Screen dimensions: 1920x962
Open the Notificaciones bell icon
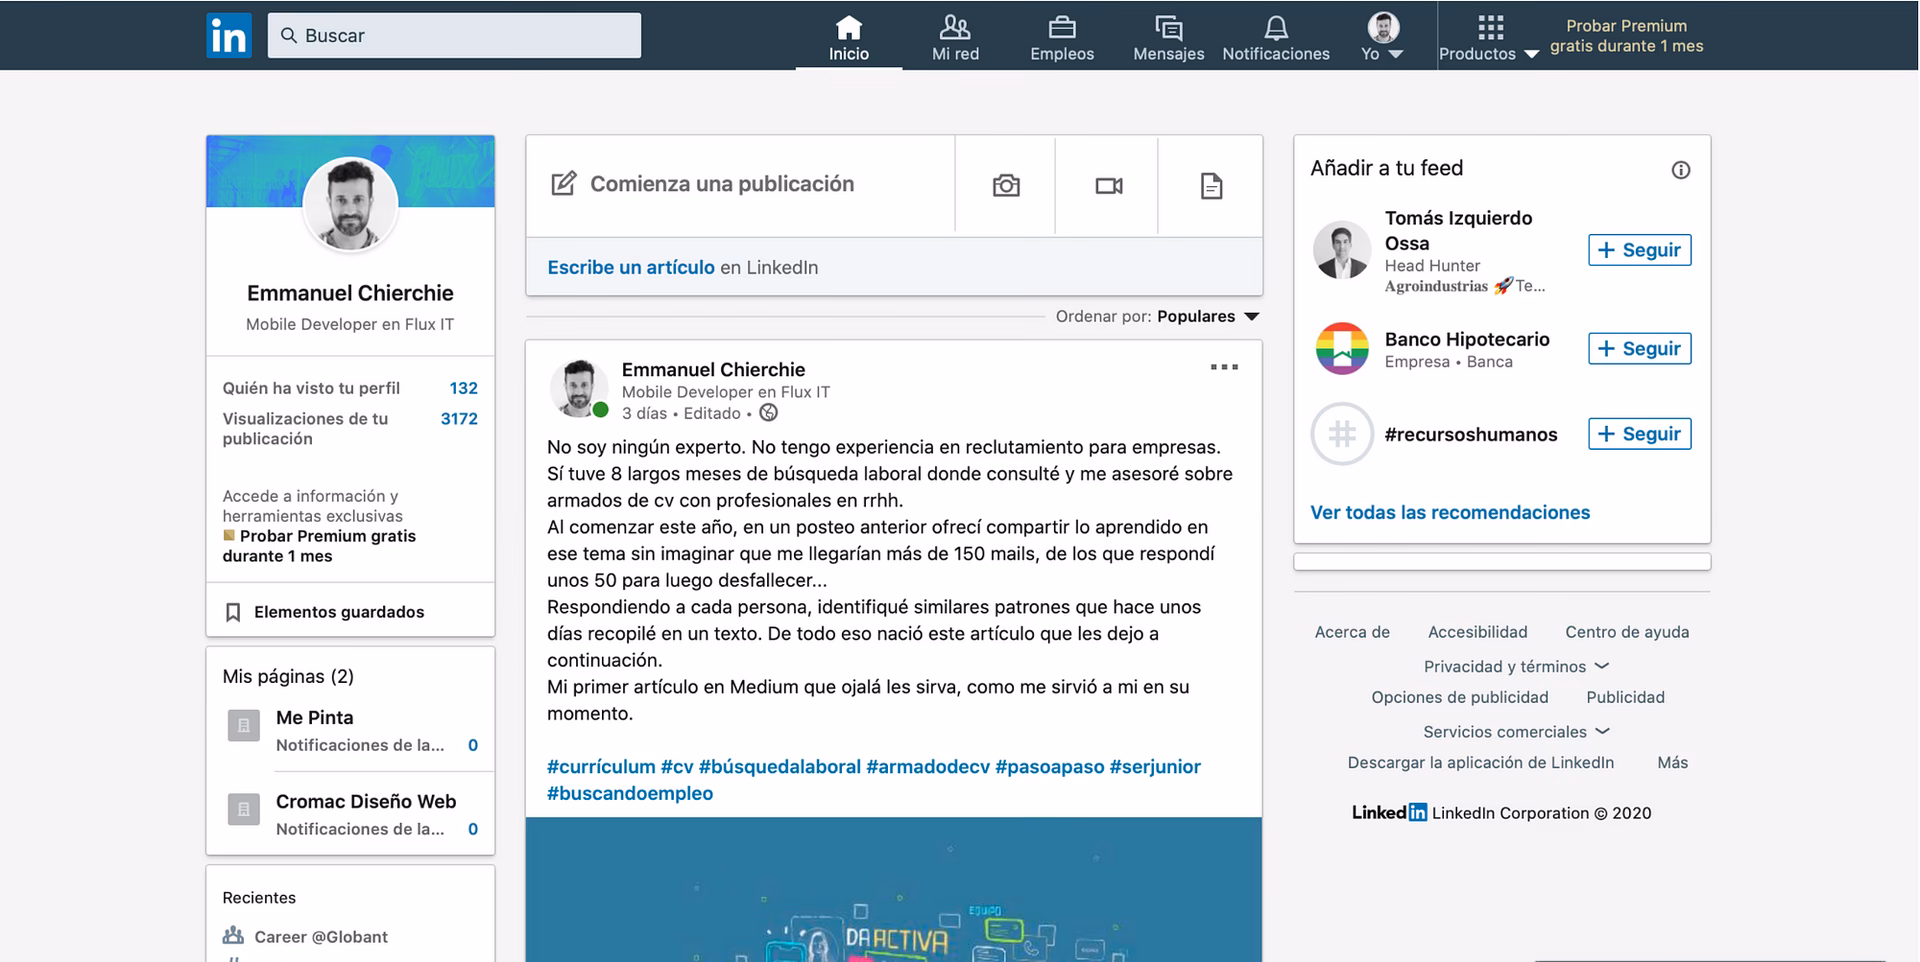point(1276,30)
